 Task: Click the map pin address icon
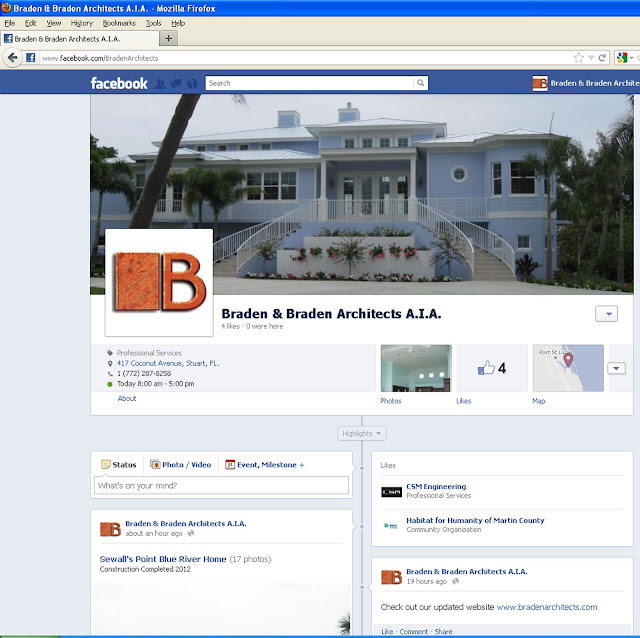[110, 363]
